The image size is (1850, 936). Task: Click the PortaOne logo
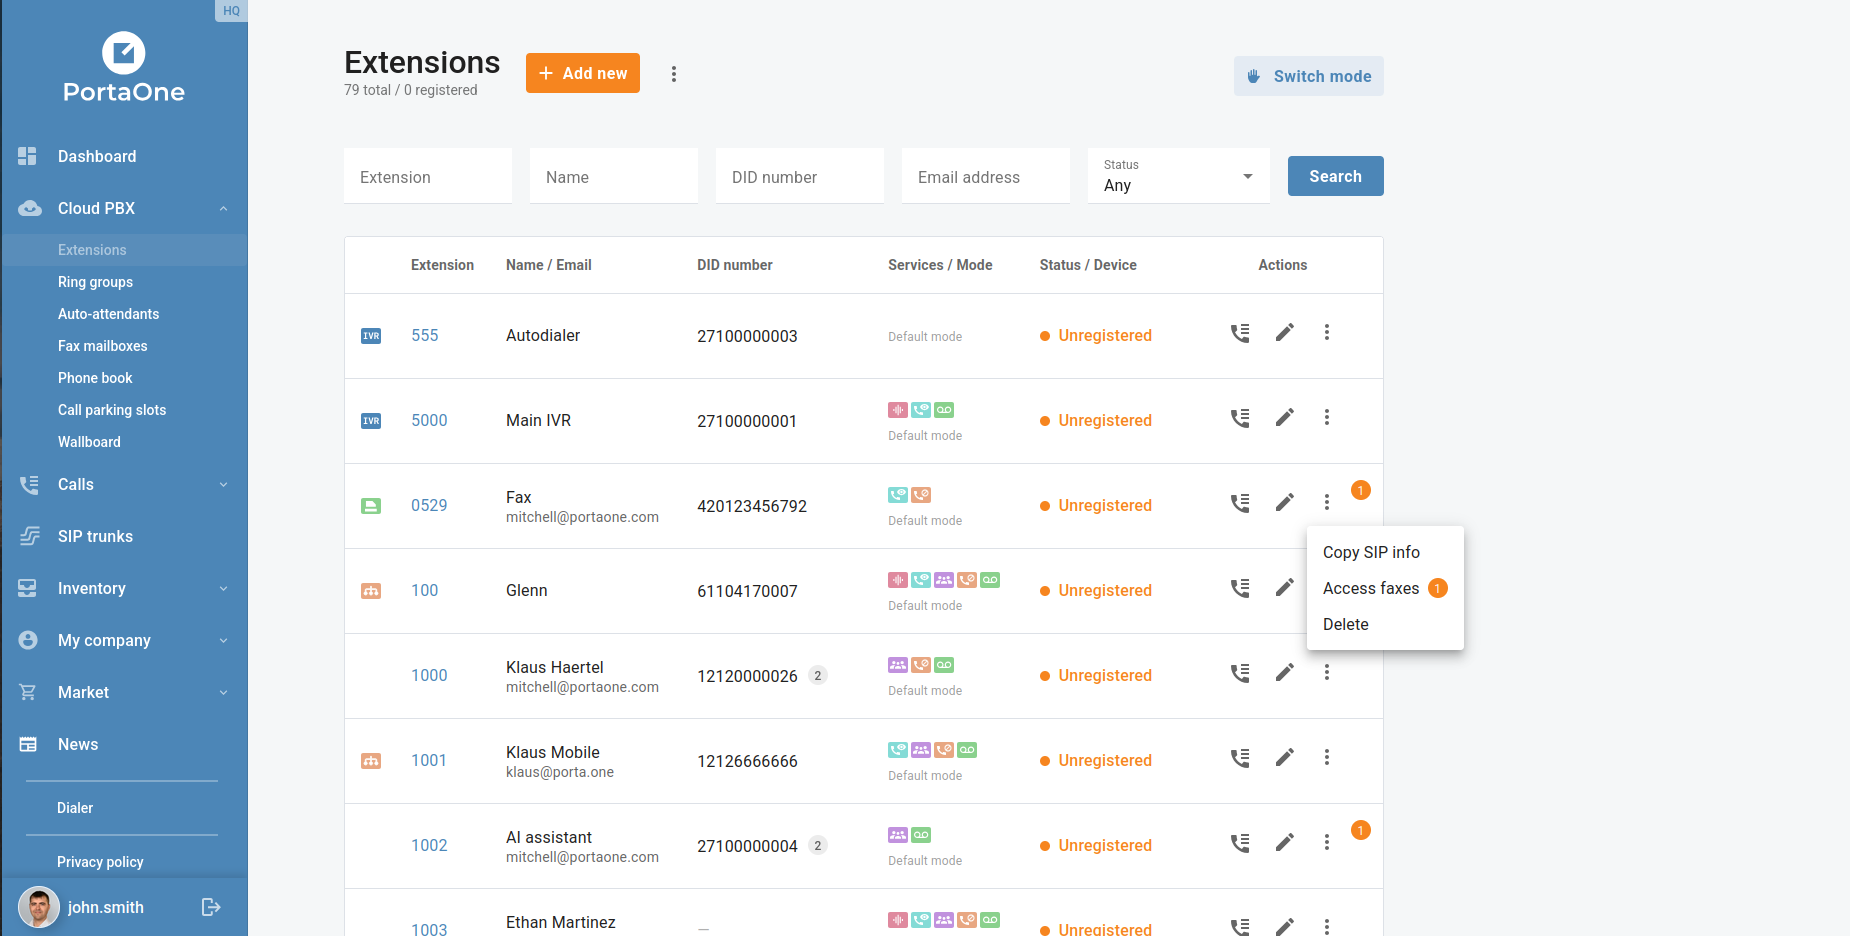coord(124,68)
